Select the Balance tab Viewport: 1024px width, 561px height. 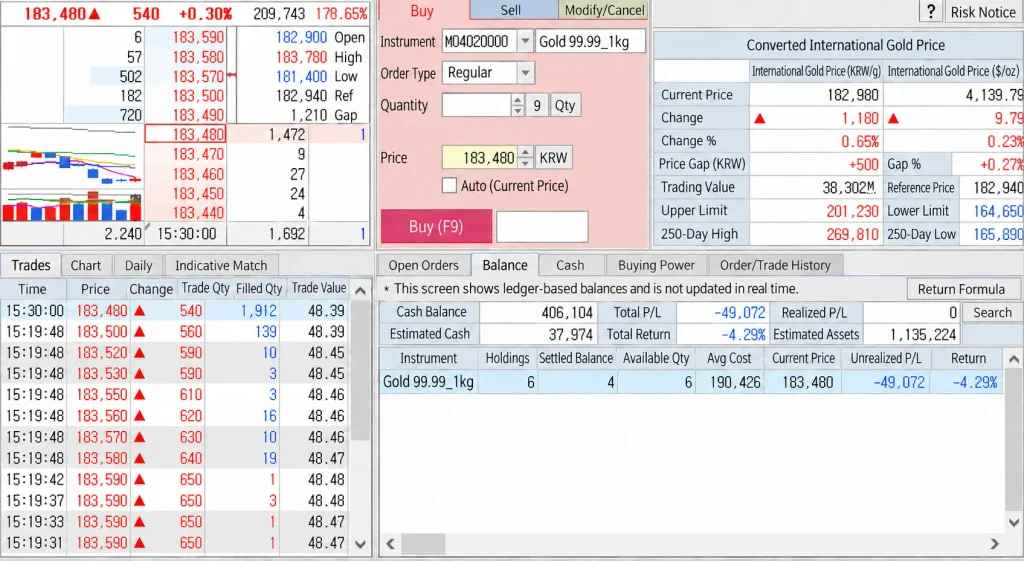point(505,264)
